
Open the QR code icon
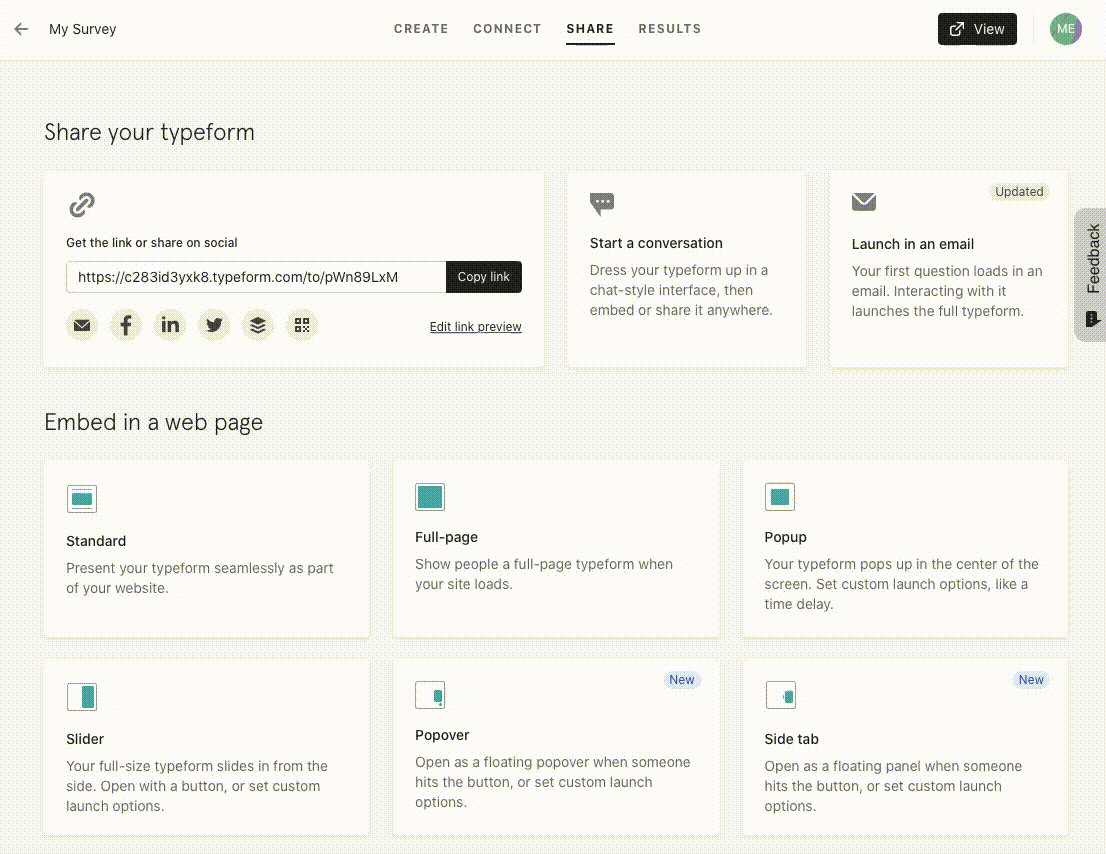pos(302,325)
